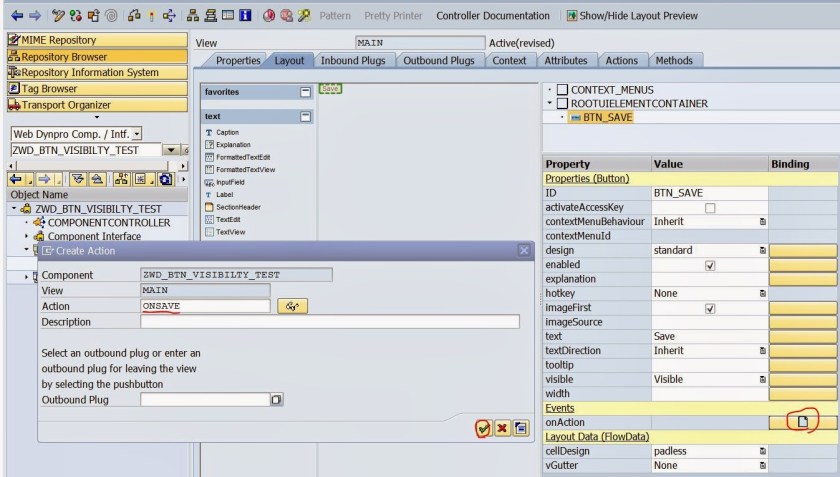Viewport: 840px width, 477px height.
Task: Switch to the Inbound Plugs tab
Action: tap(353, 61)
